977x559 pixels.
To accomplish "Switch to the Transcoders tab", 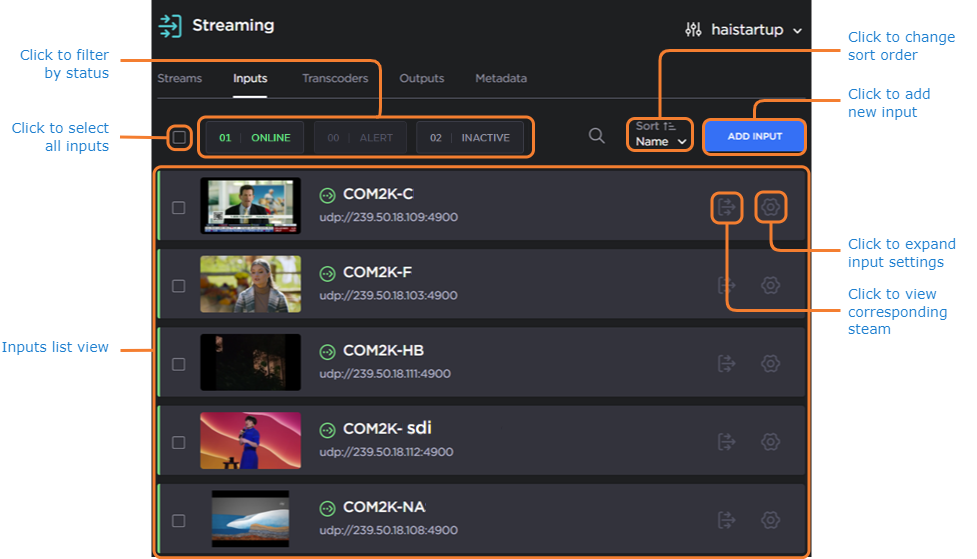I will point(335,78).
